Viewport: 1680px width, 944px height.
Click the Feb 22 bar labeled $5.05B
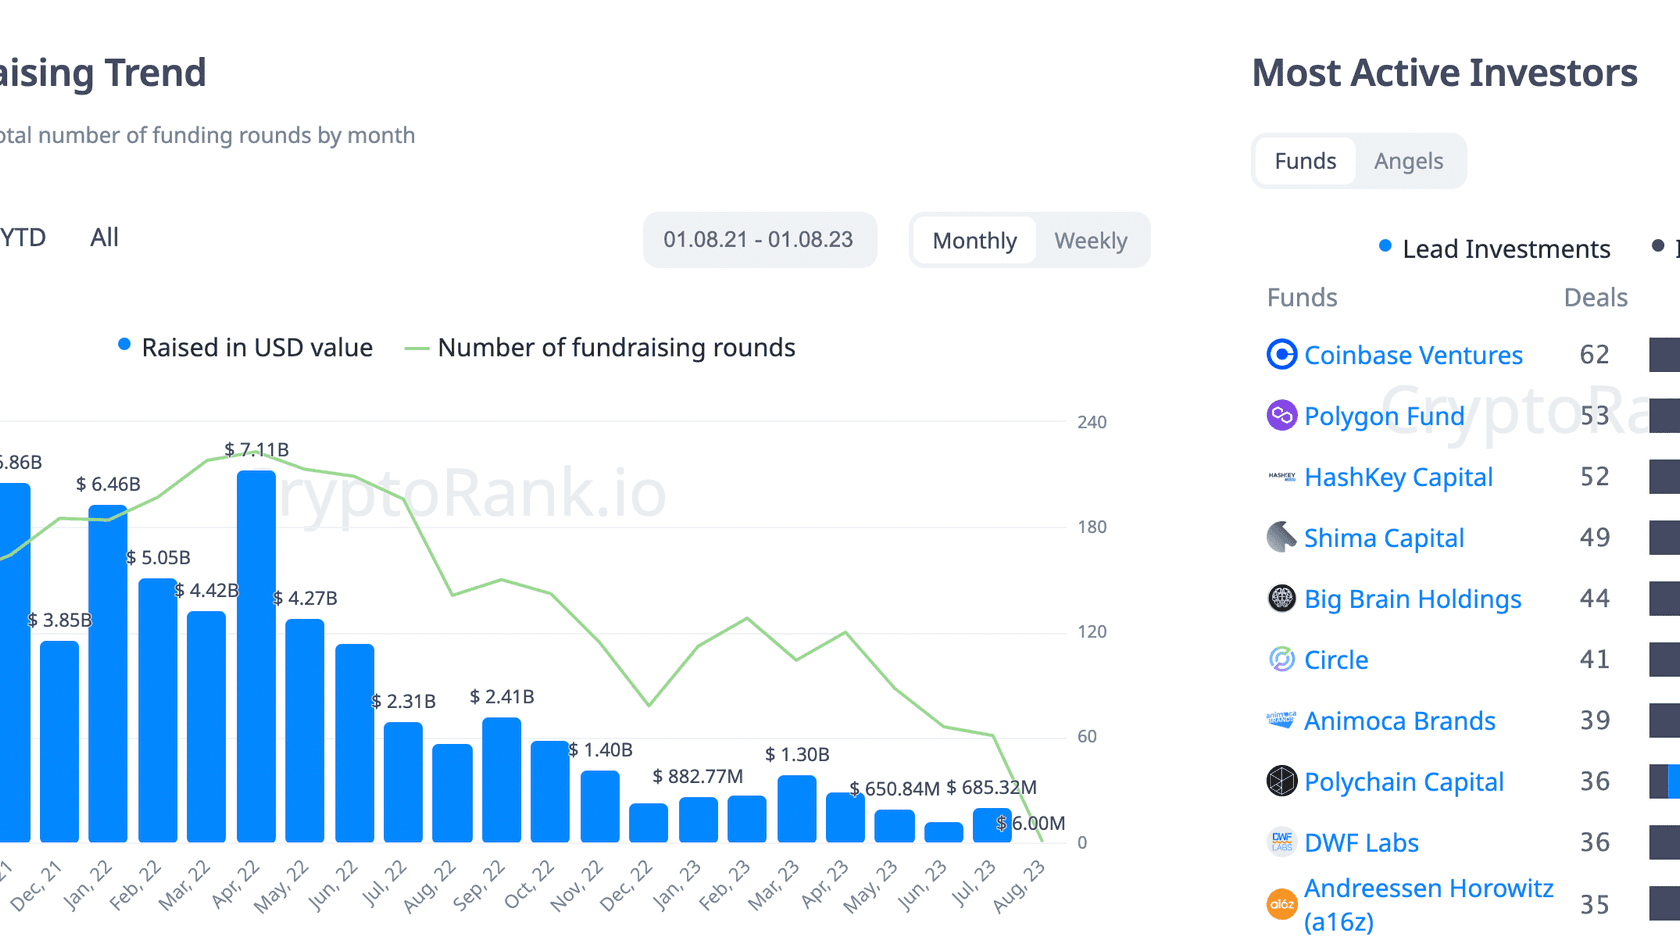[x=157, y=710]
